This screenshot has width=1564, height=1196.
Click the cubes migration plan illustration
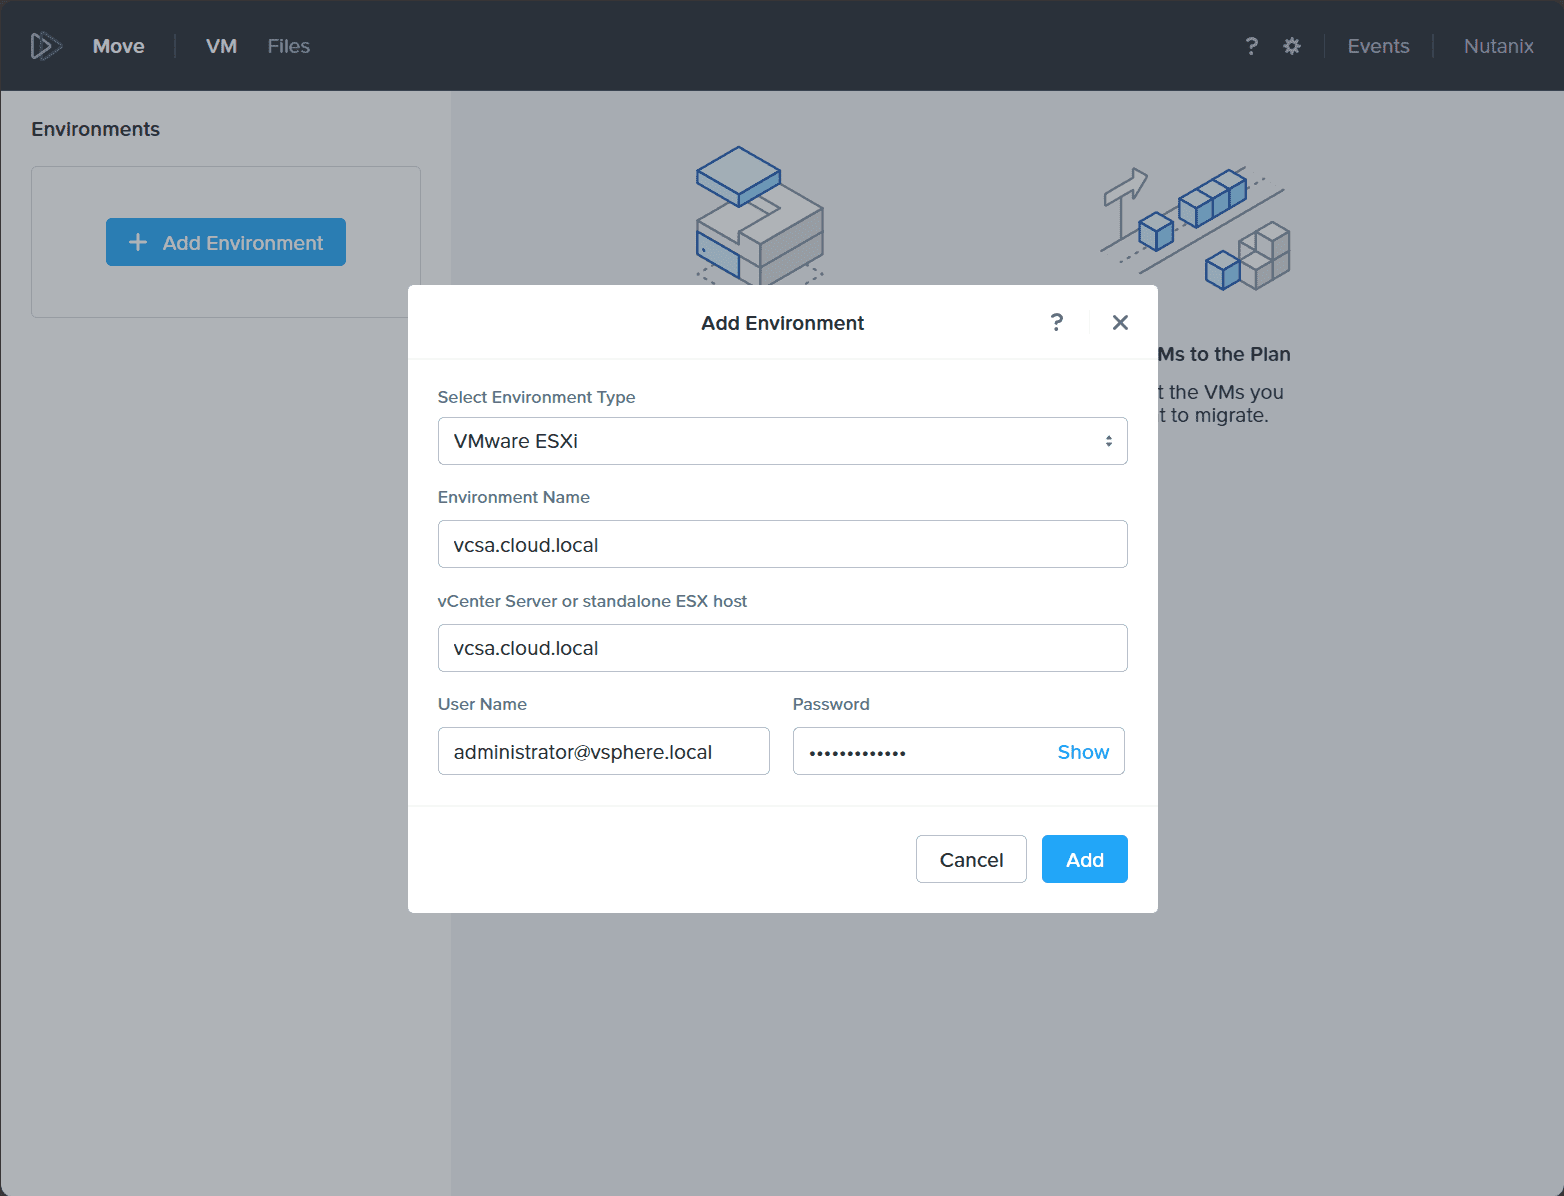[1196, 229]
